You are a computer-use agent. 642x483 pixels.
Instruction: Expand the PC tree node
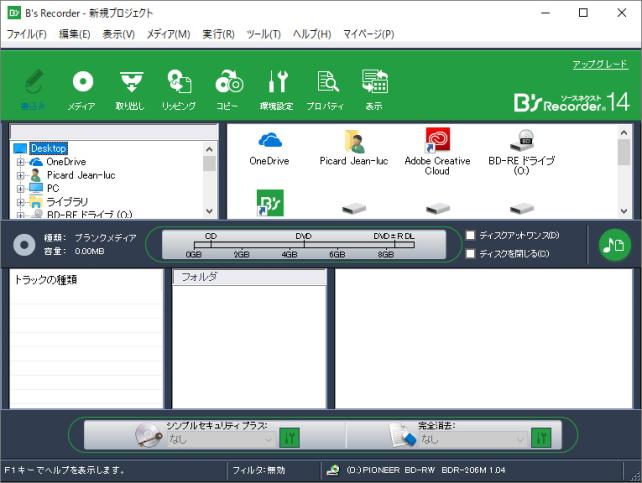point(20,189)
